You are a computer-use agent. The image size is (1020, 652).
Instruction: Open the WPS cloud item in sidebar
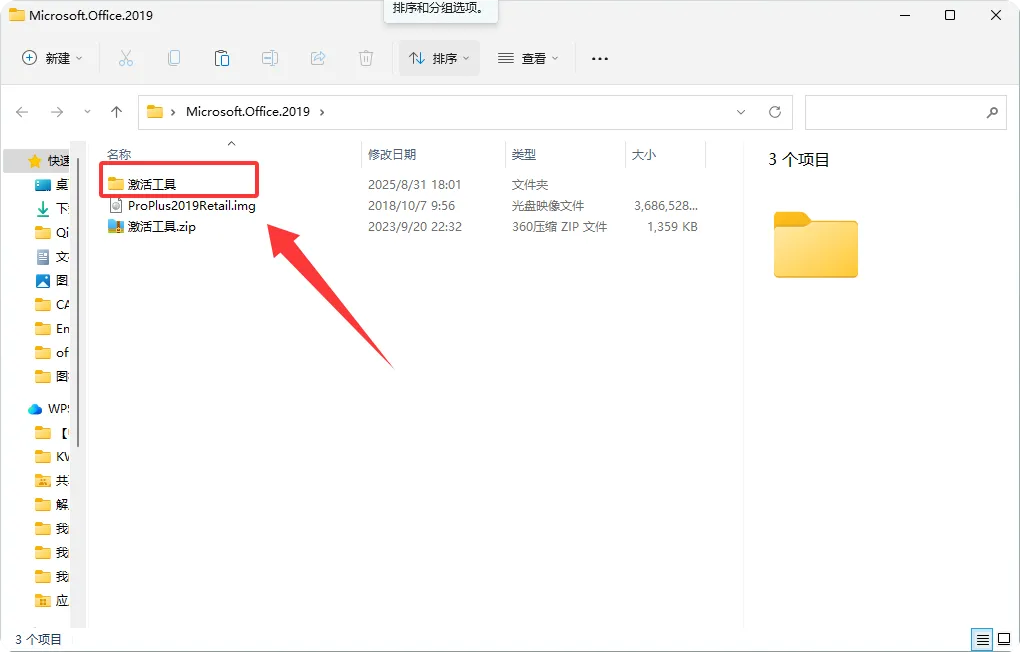(47, 409)
